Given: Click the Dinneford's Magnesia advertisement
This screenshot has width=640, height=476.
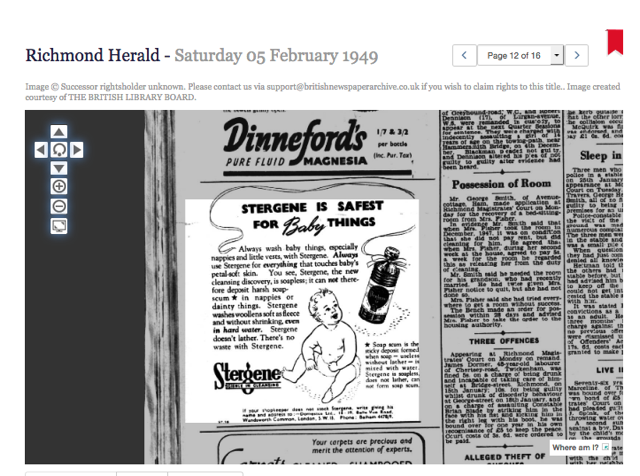Looking at the screenshot, I should pyautogui.click(x=318, y=145).
